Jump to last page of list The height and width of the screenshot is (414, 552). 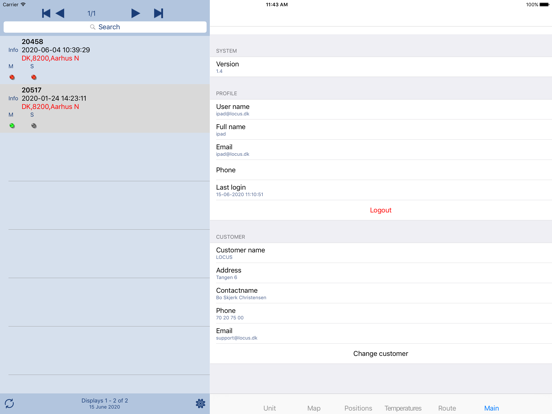point(158,13)
